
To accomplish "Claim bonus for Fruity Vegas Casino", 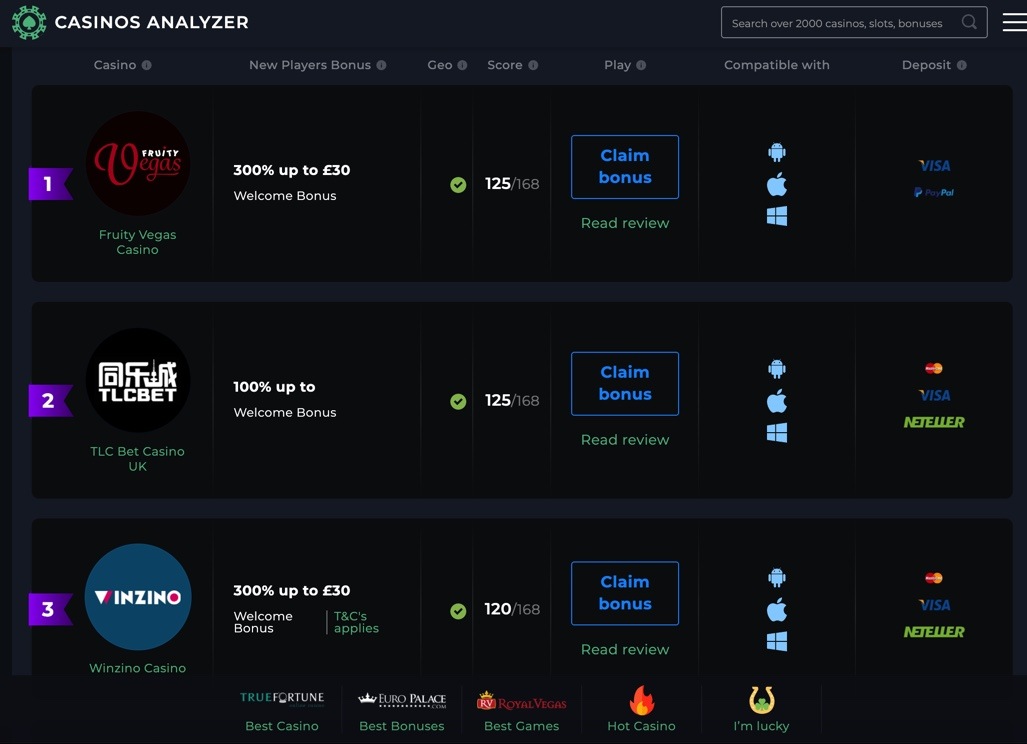I will [x=625, y=167].
